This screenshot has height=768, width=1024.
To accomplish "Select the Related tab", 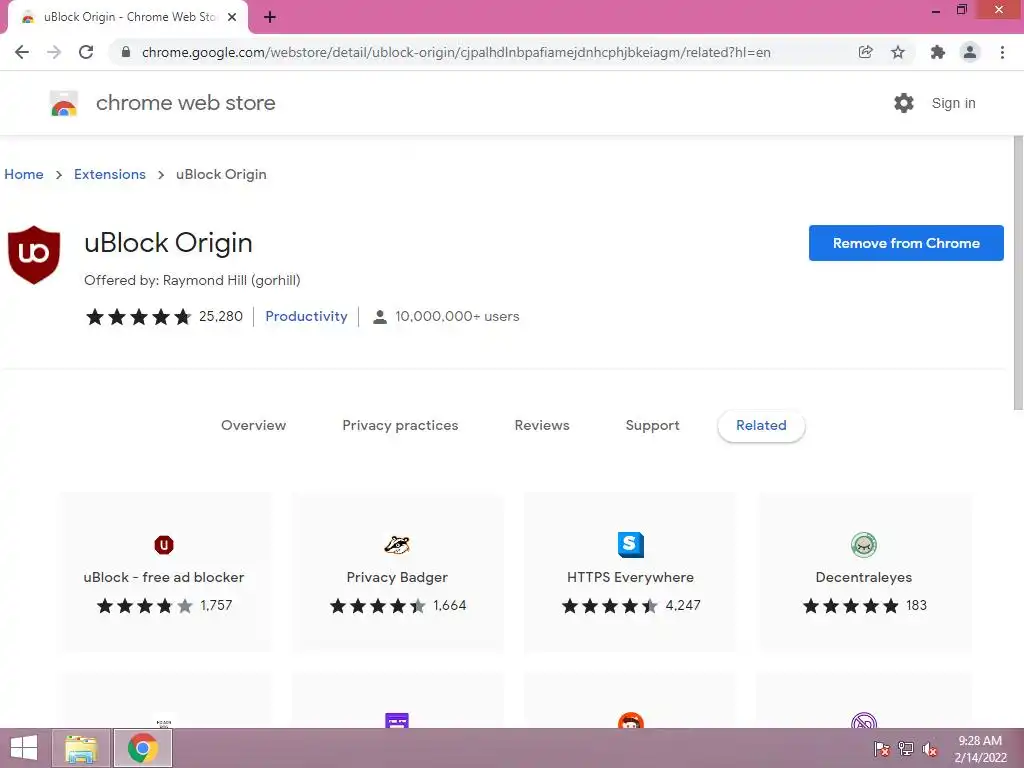I will pyautogui.click(x=761, y=426).
